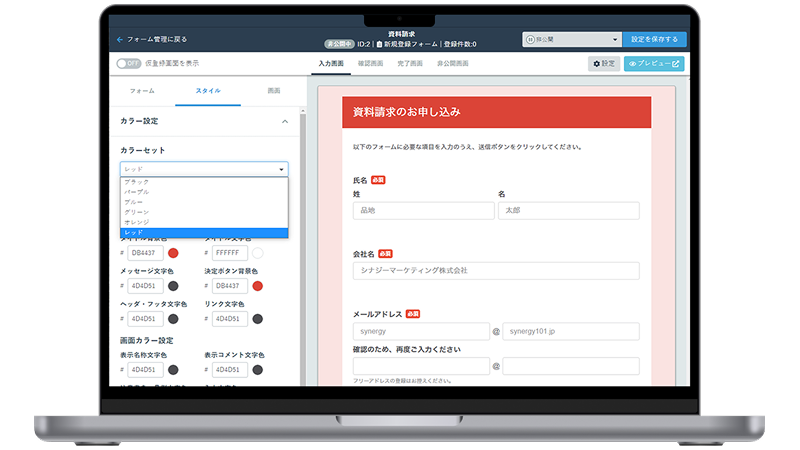The image size is (800, 450).
Task: Click the empty email confirmation domain field
Action: pos(571,366)
